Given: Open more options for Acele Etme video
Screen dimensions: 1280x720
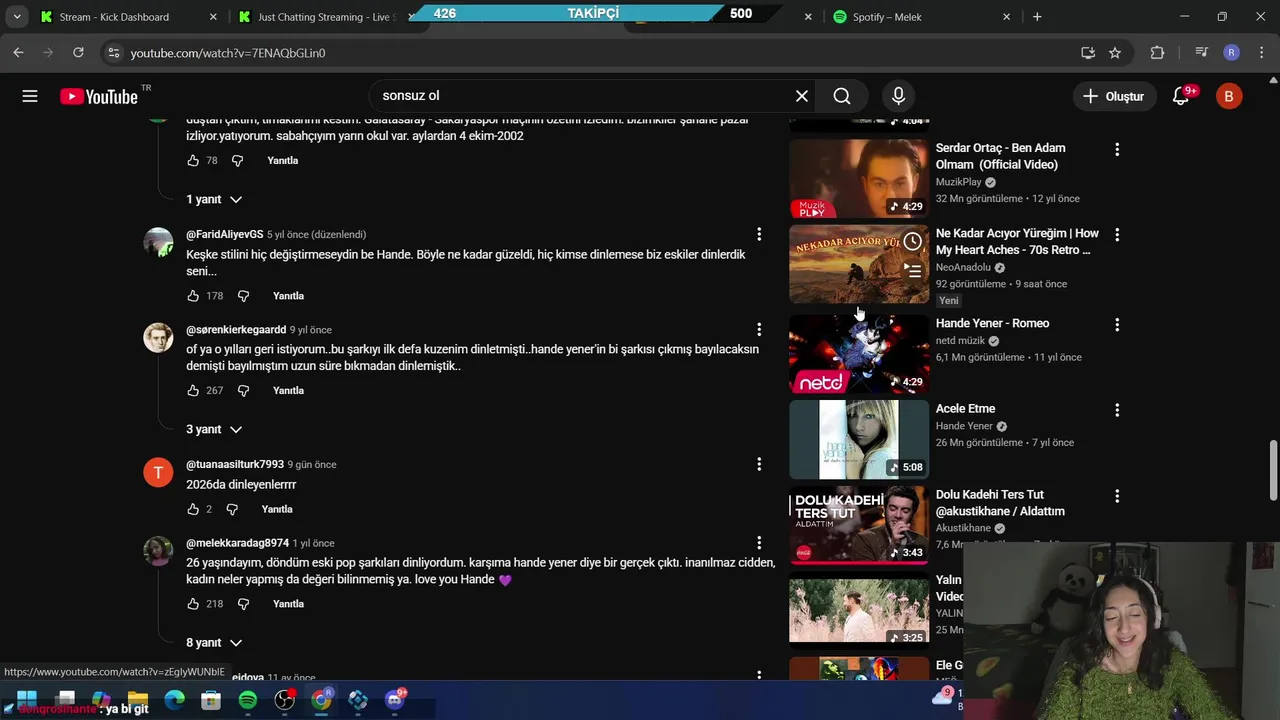Looking at the screenshot, I should point(1117,410).
